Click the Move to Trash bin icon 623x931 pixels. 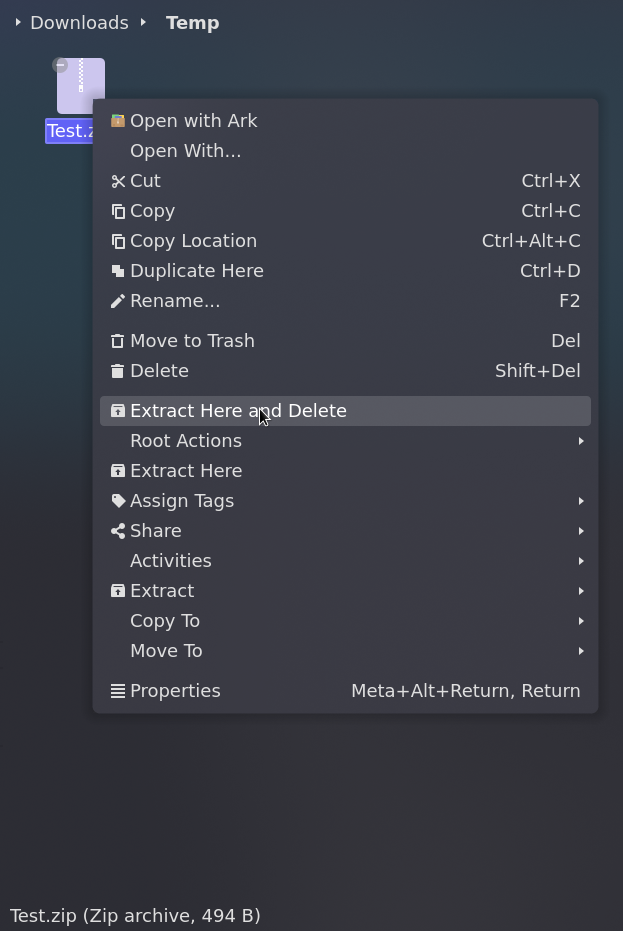(x=118, y=341)
